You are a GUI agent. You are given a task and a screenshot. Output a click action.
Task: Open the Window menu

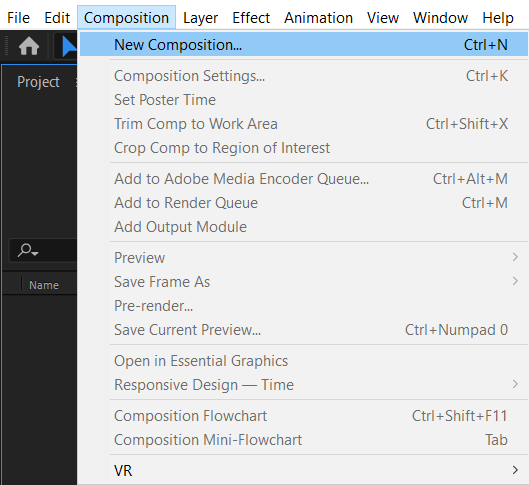pyautogui.click(x=440, y=18)
